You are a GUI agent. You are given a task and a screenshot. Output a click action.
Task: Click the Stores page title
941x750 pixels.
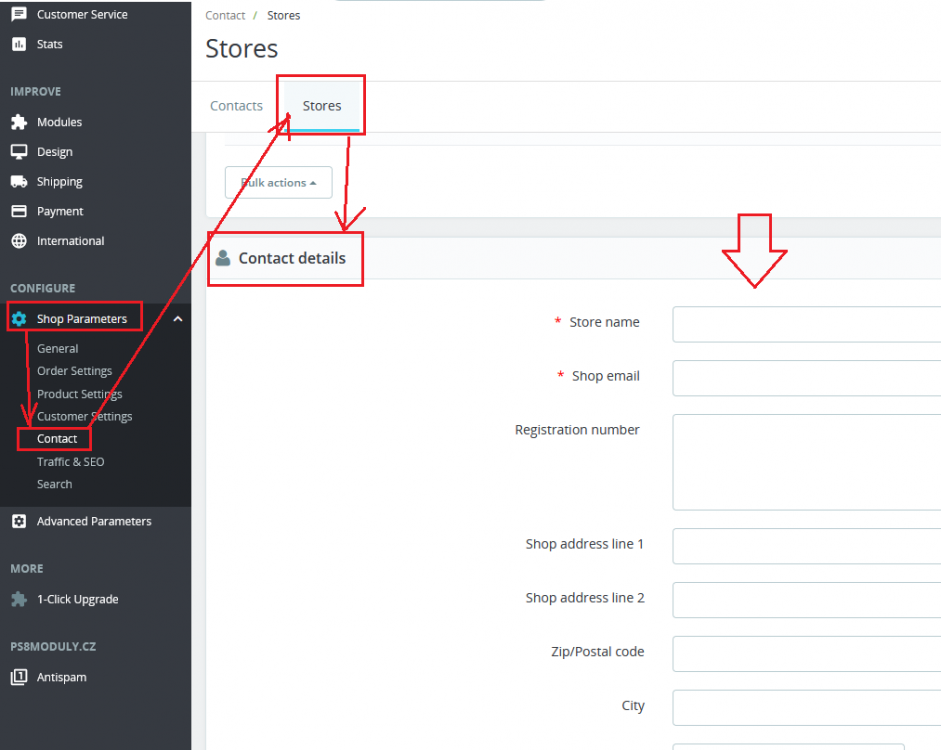click(242, 49)
